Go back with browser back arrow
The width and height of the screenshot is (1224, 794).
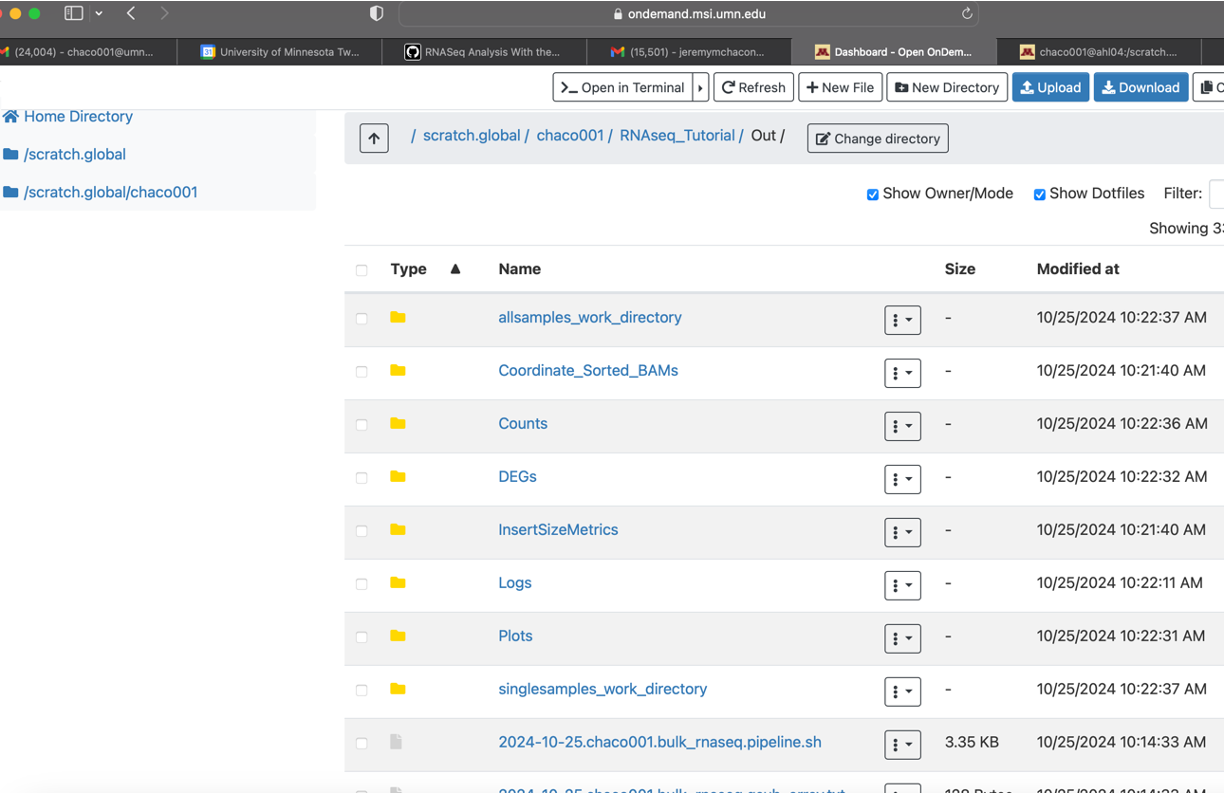(x=131, y=13)
